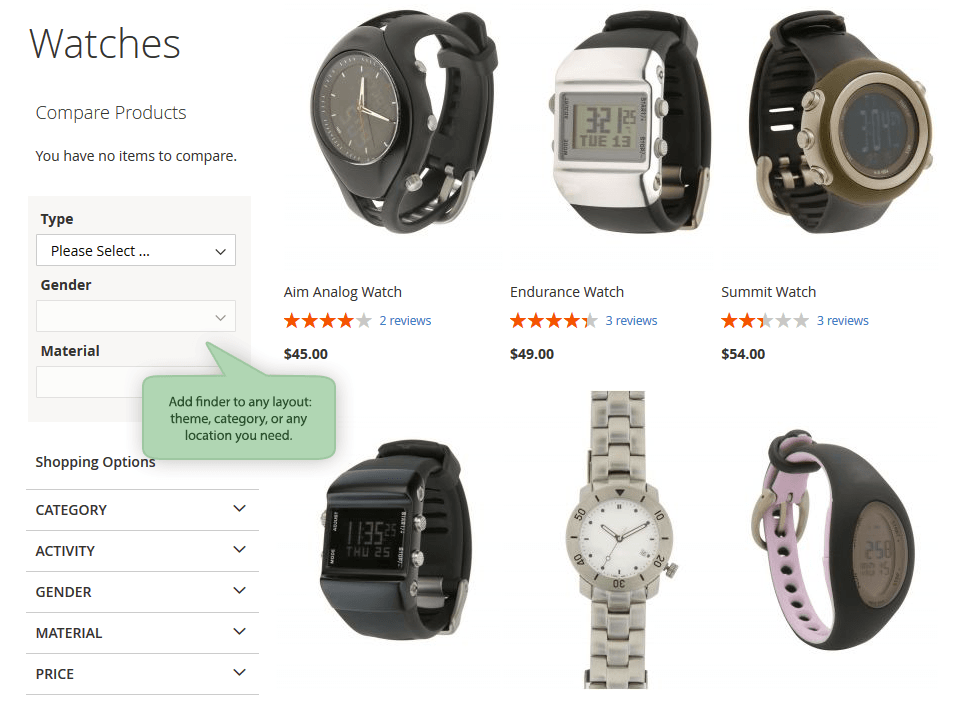Open Summit Watch's 3 reviews link
The height and width of the screenshot is (704, 960).
coord(842,320)
